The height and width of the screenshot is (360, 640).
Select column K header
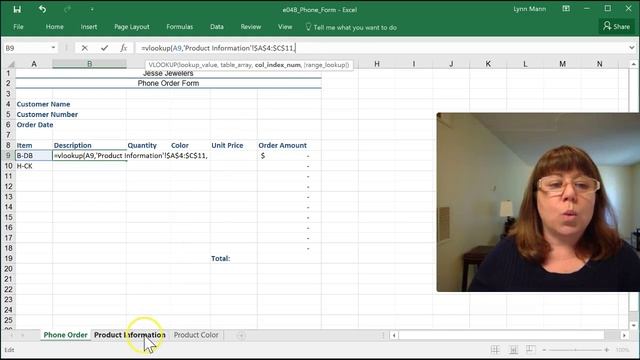488,64
